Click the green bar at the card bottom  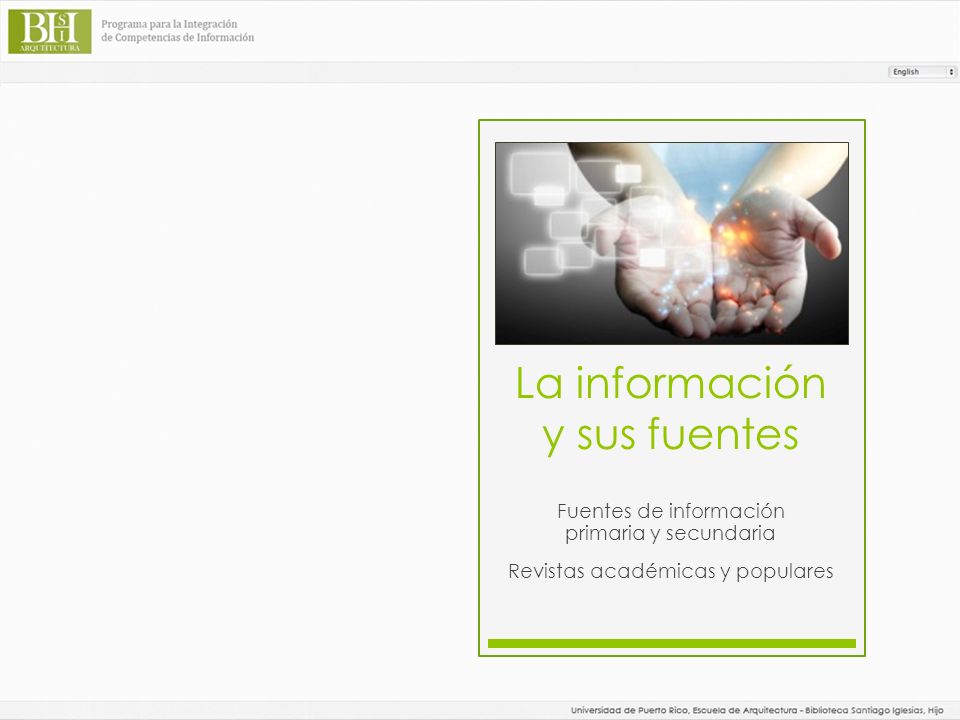tap(672, 643)
